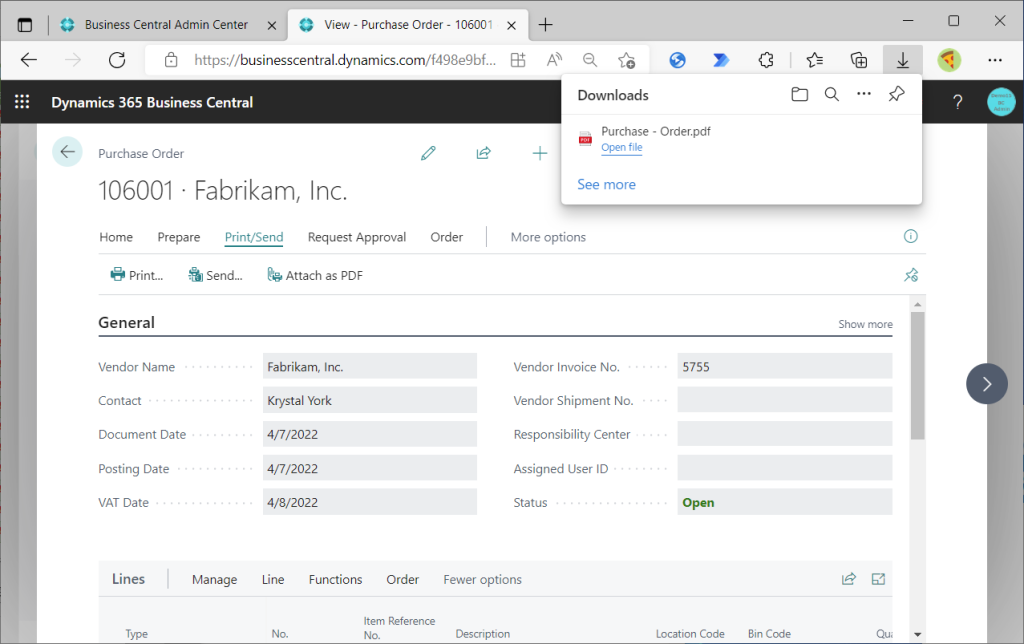Click the browser address bar URL
Viewport: 1024px width, 644px height.
345,60
